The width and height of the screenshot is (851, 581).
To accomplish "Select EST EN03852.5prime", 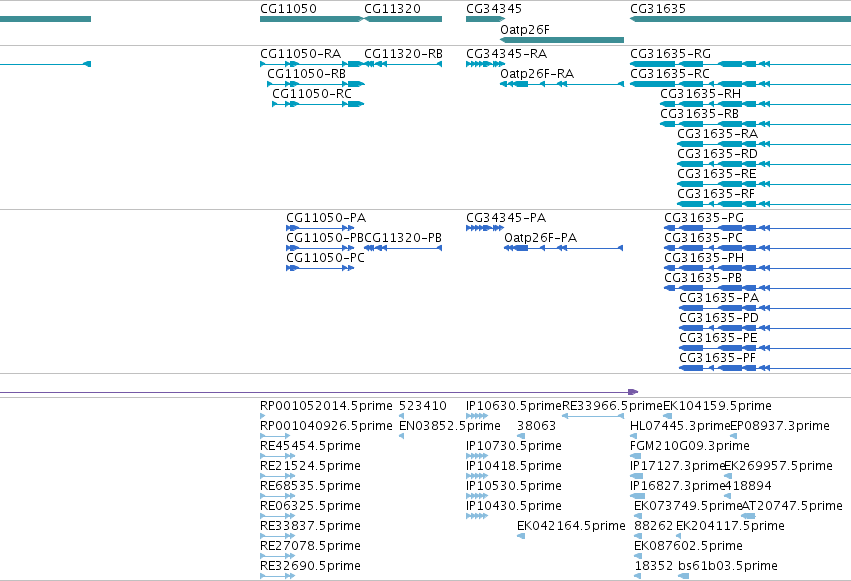I will click(x=402, y=436).
